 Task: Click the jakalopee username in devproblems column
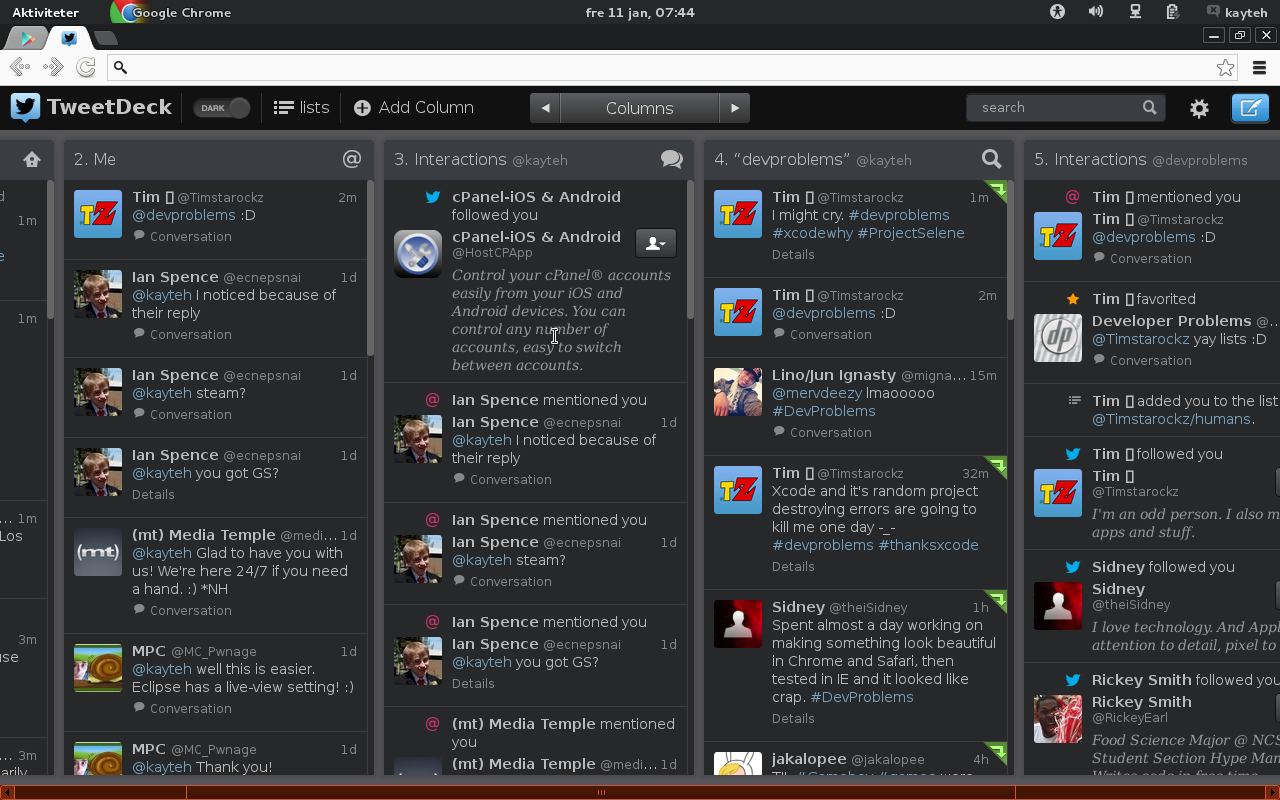pyautogui.click(x=809, y=759)
